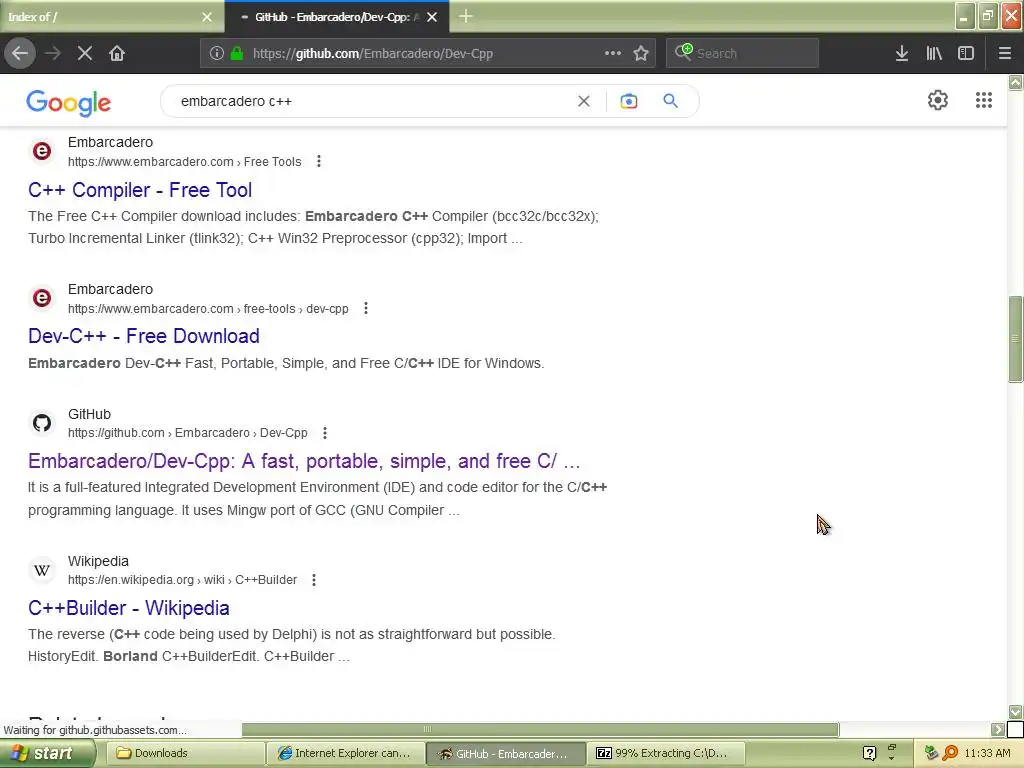Screen dimensions: 1024x768
Task: Bookmark this page with the star
Action: [641, 53]
